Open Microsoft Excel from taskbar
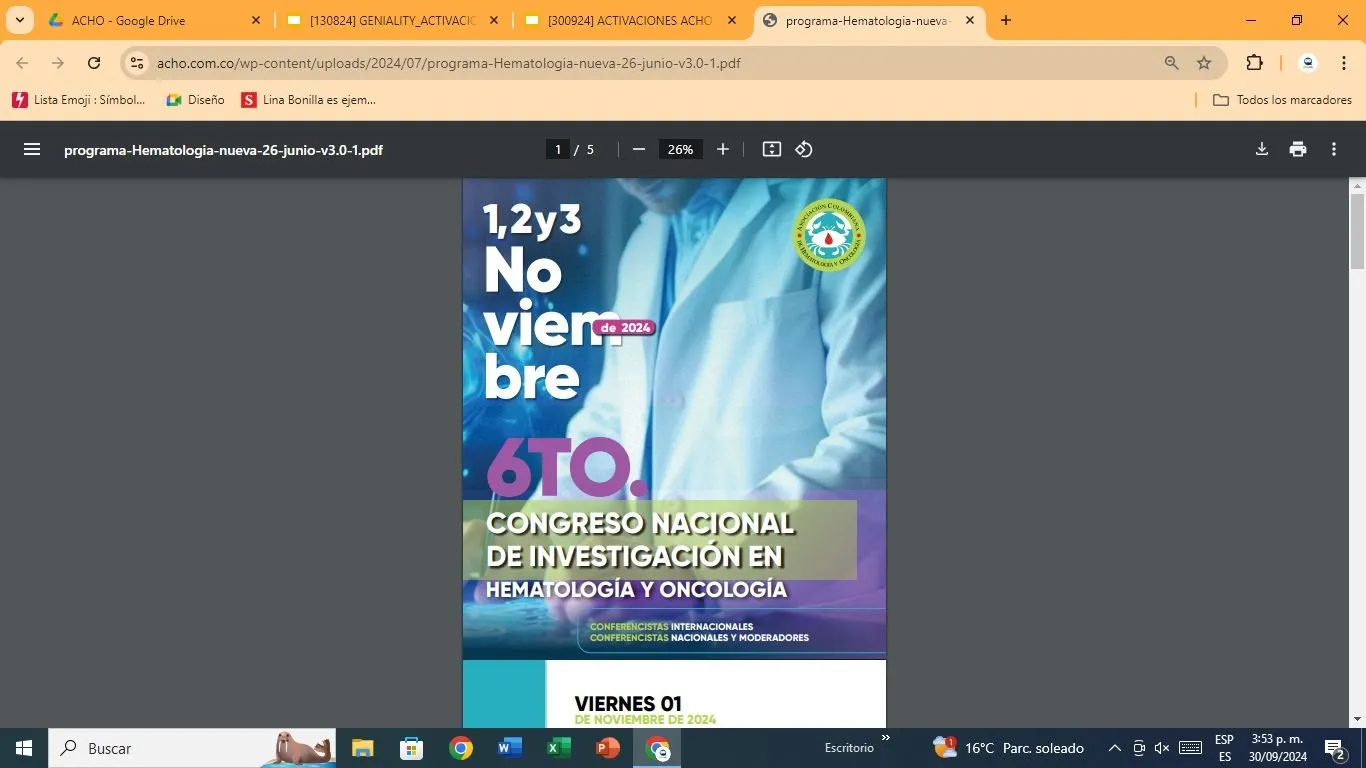1366x768 pixels. (558, 748)
